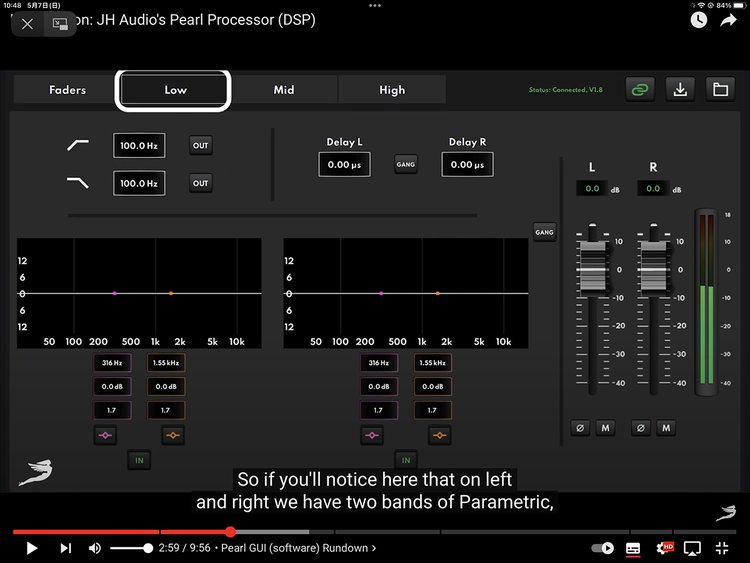Toggle closed captions button
The height and width of the screenshot is (563, 750).
(633, 548)
